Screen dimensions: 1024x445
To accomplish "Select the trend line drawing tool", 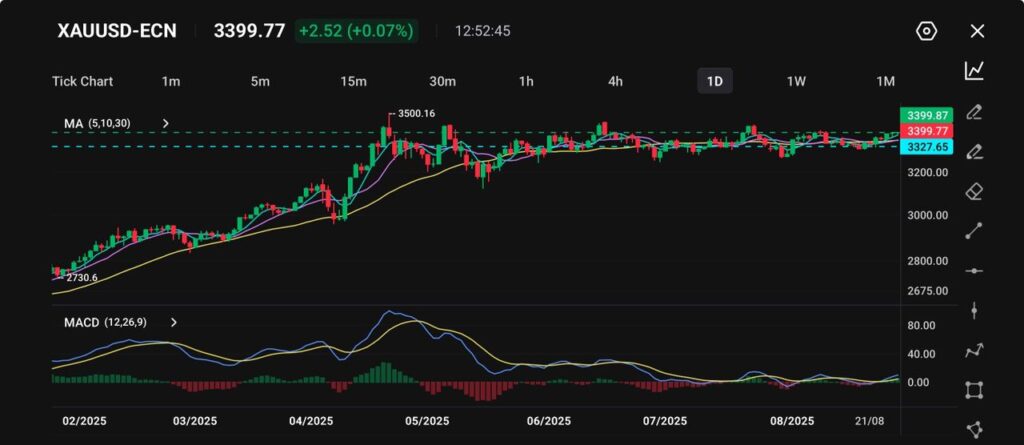I will pos(974,231).
